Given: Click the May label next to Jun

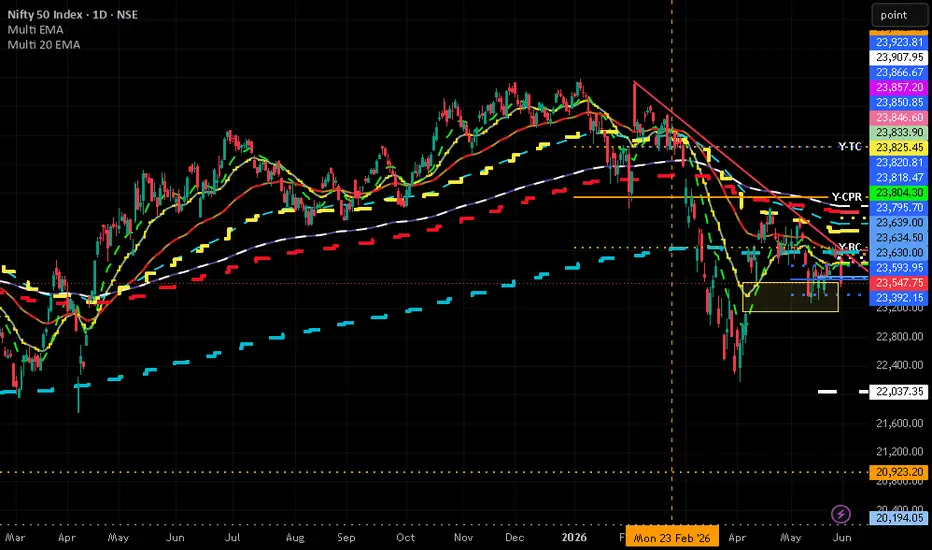Looking at the screenshot, I should 791,538.
